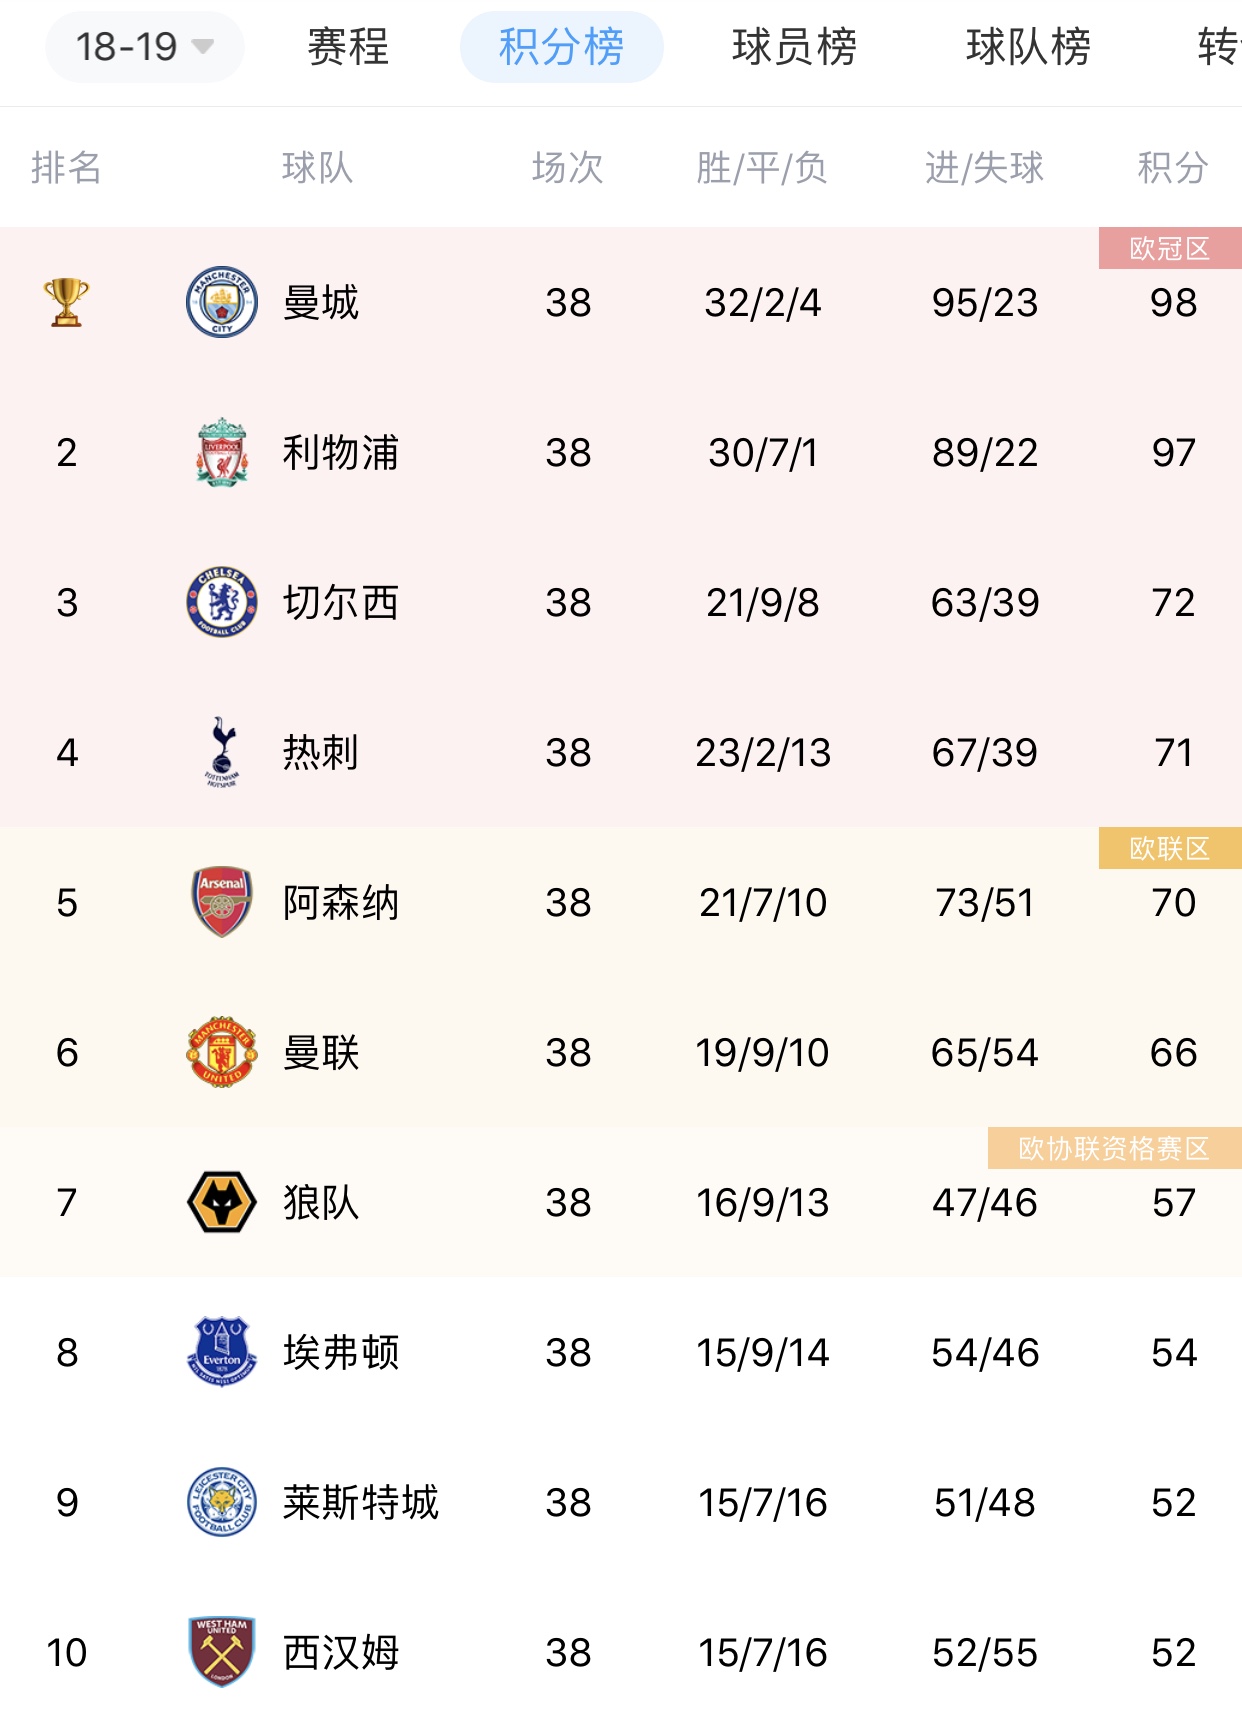Click the 欧冠区 zone label
This screenshot has width=1242, height=1720.
[x=1170, y=248]
